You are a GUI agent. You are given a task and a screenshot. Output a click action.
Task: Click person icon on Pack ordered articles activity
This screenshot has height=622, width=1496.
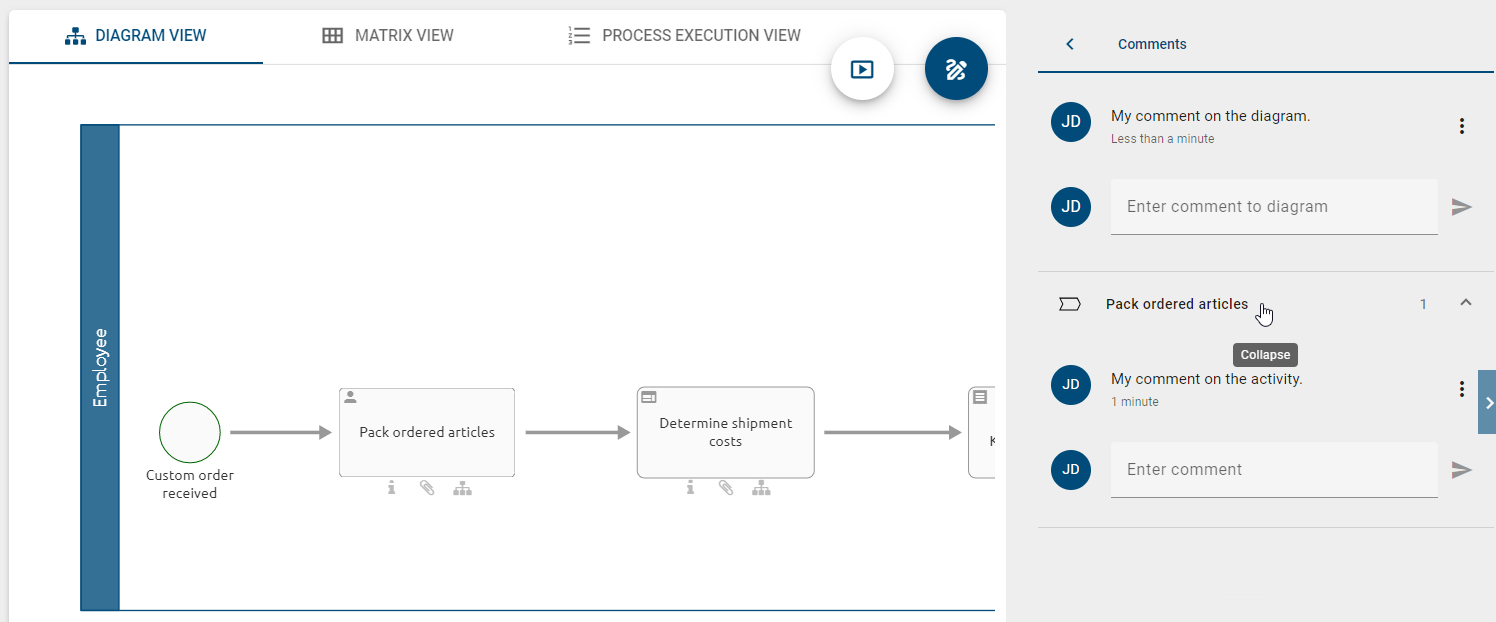pyautogui.click(x=349, y=396)
